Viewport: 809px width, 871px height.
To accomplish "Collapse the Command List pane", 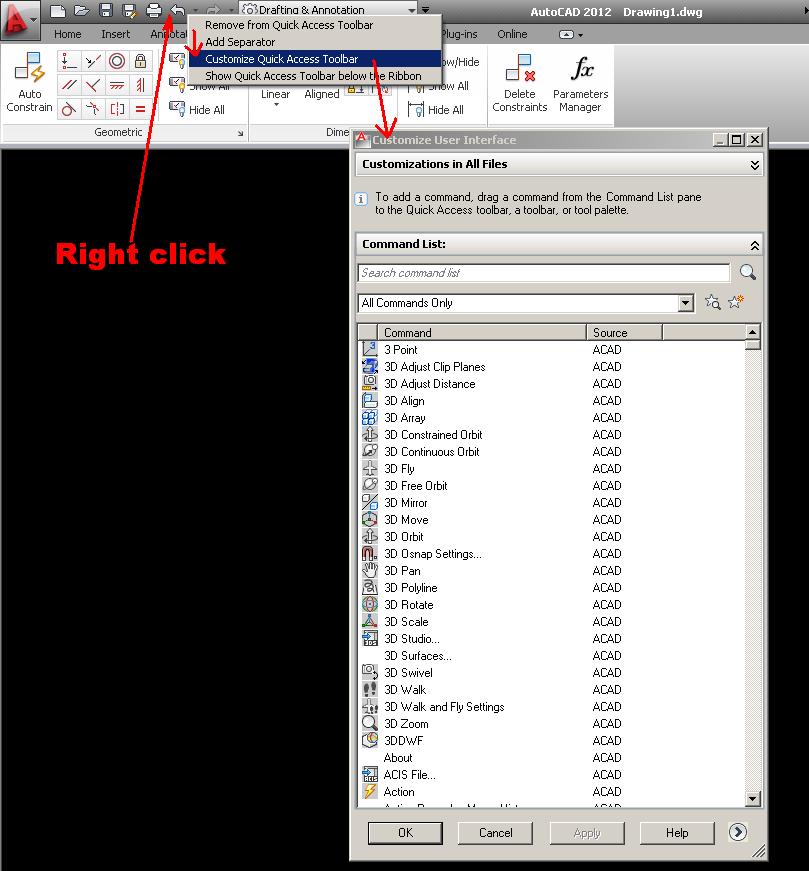I will coord(755,245).
